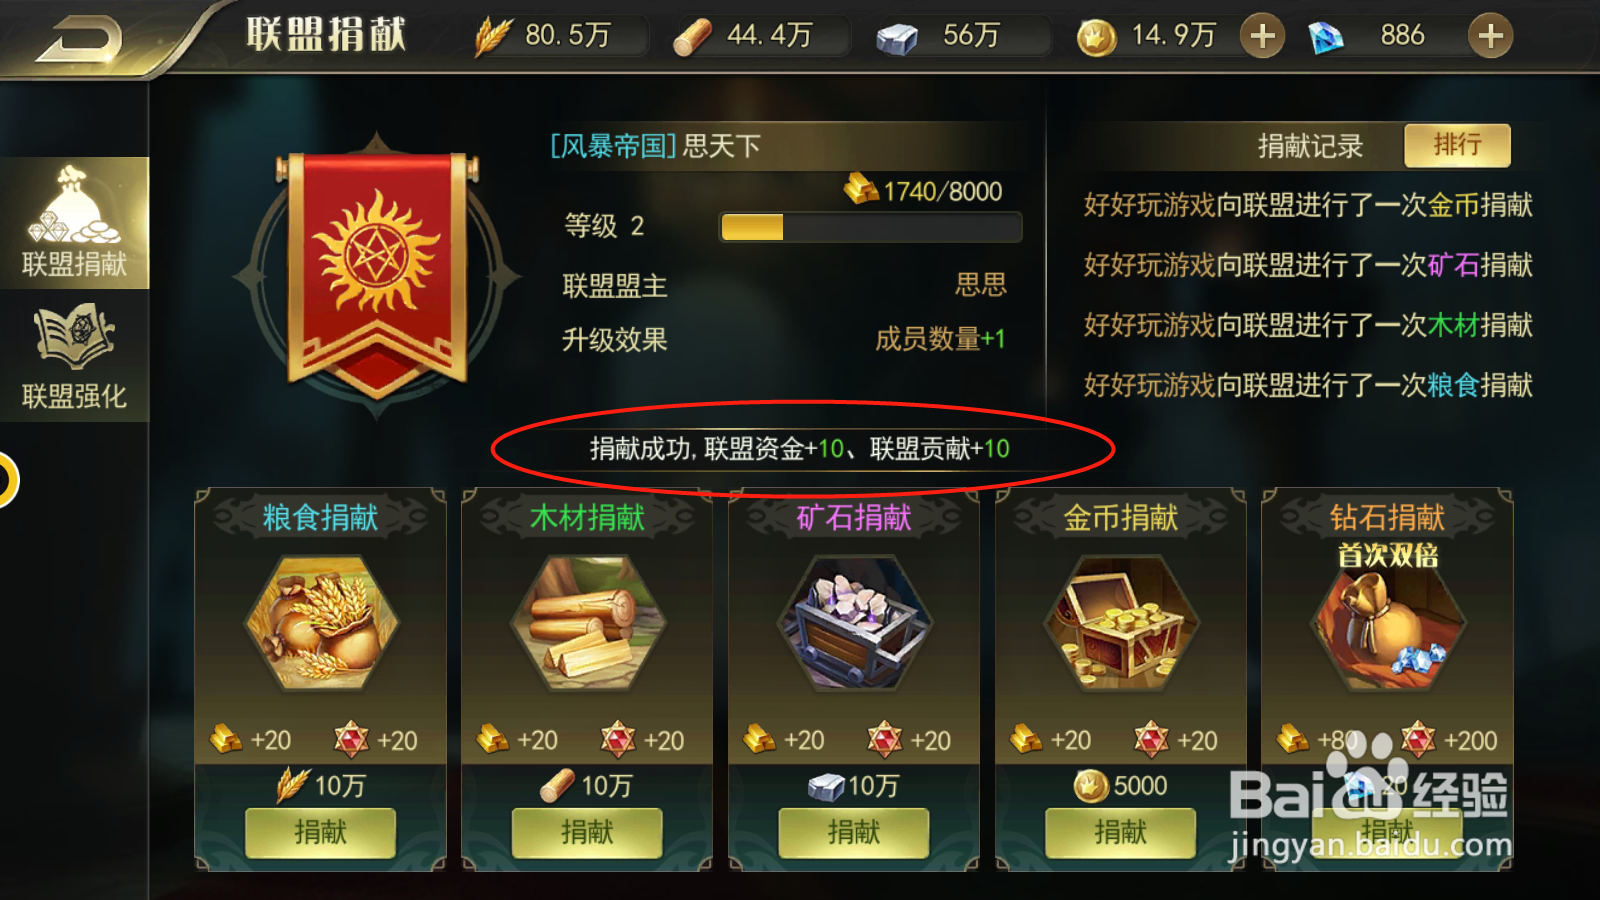Tap the back arrow icon
Screen dimensions: 1600x900
79,40
